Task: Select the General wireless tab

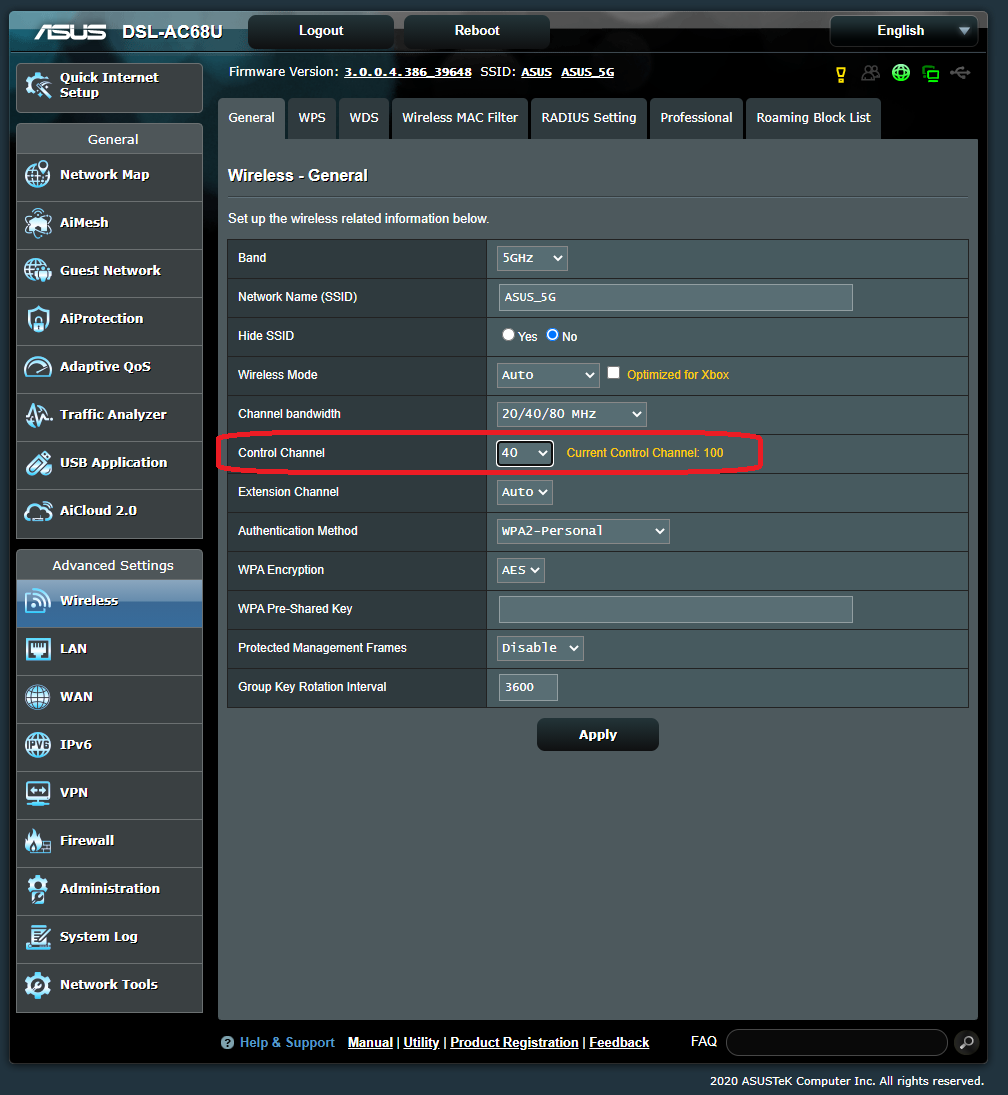Action: pyautogui.click(x=251, y=118)
